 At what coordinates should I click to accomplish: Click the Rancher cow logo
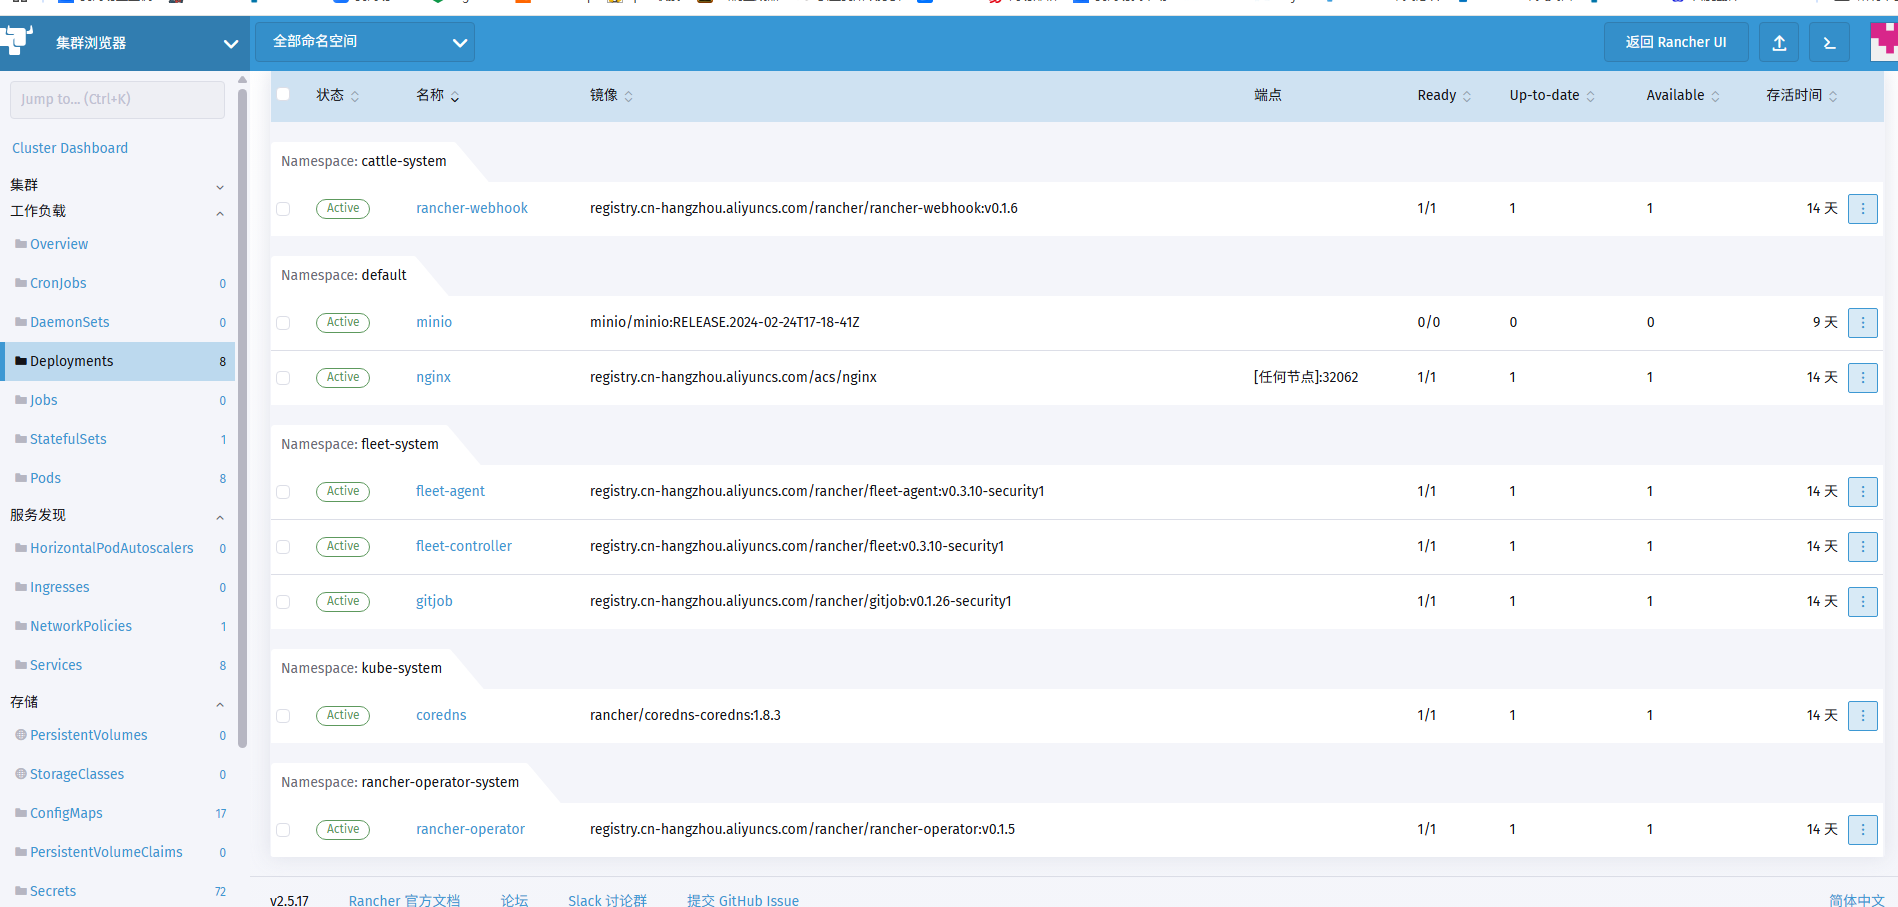pyautogui.click(x=18, y=41)
